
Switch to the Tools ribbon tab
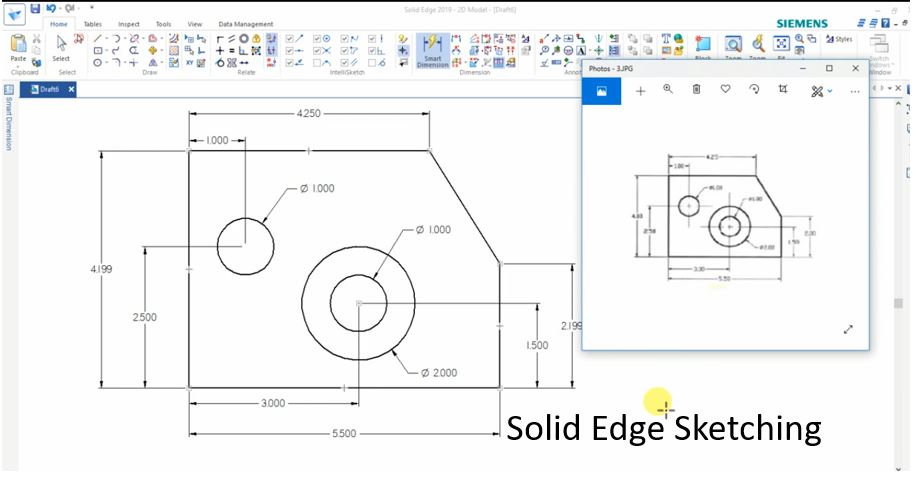[163, 24]
